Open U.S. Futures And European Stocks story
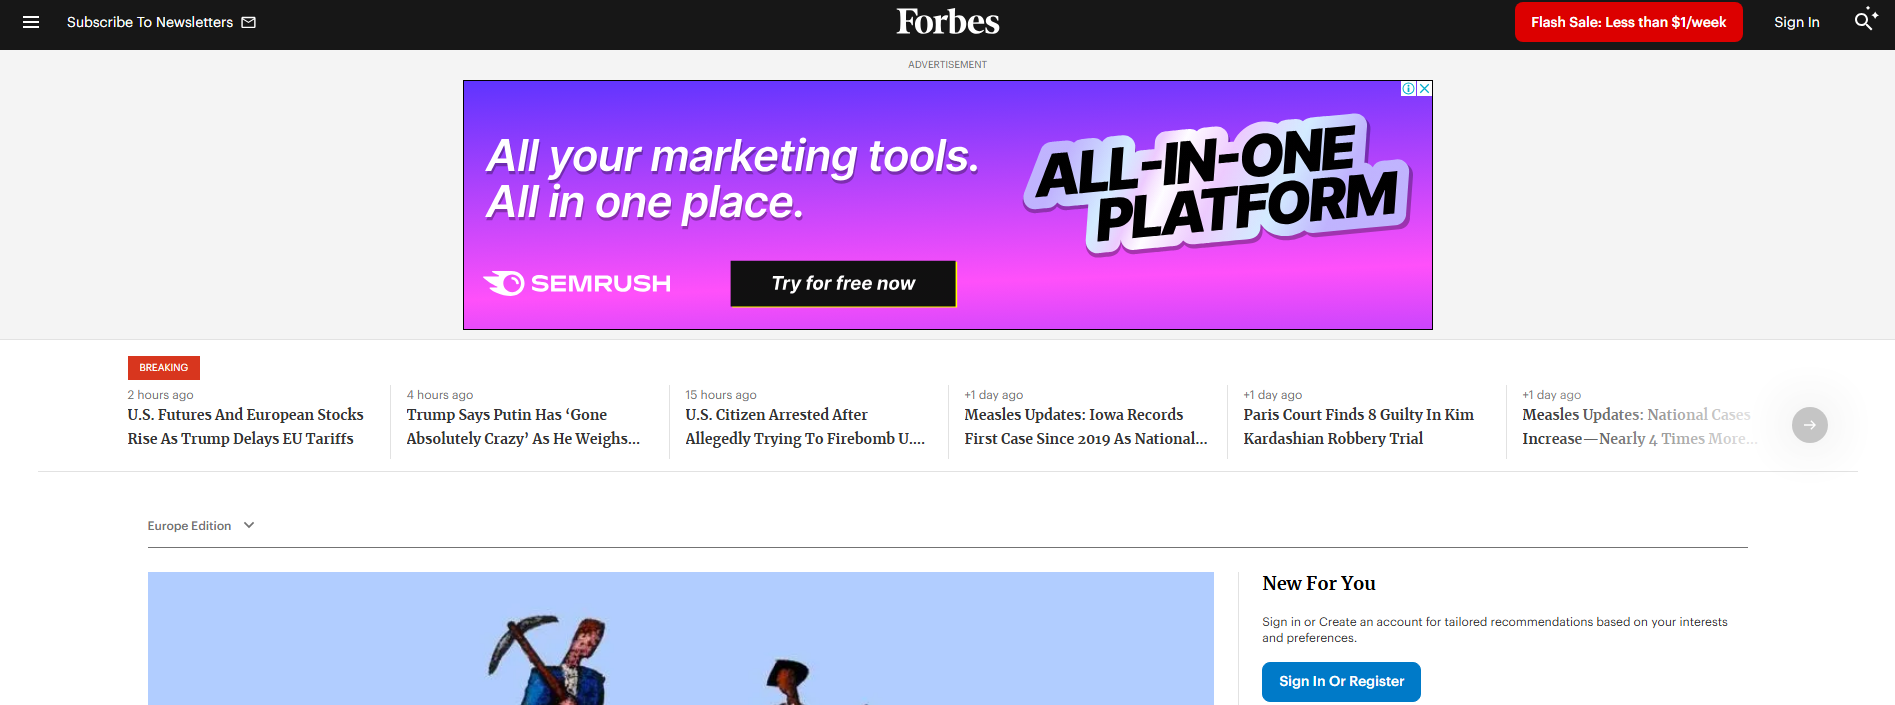Image resolution: width=1895 pixels, height=705 pixels. pyautogui.click(x=246, y=426)
